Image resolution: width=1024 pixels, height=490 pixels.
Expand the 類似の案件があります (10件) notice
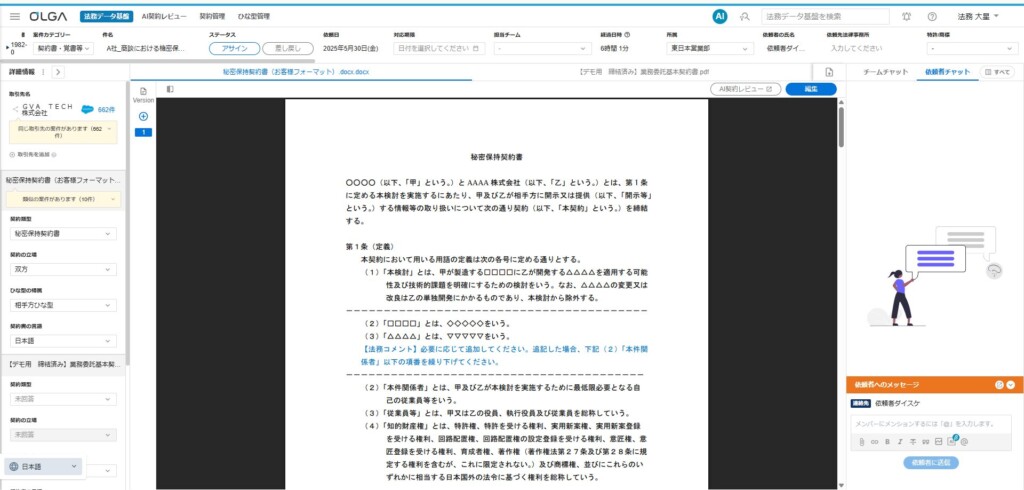63,199
